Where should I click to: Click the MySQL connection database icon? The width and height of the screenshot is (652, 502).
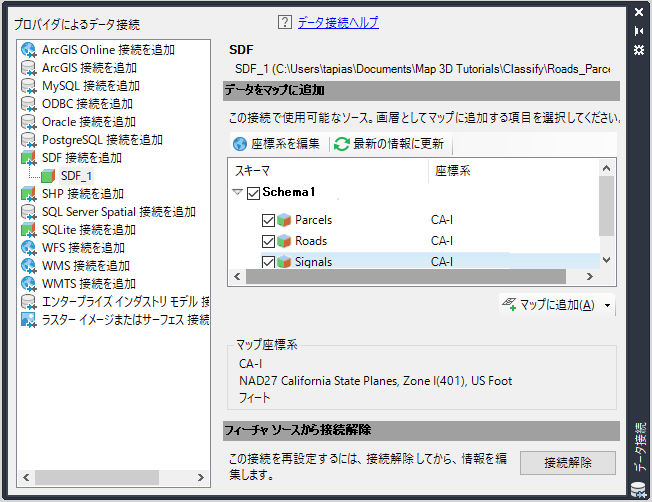click(x=29, y=86)
